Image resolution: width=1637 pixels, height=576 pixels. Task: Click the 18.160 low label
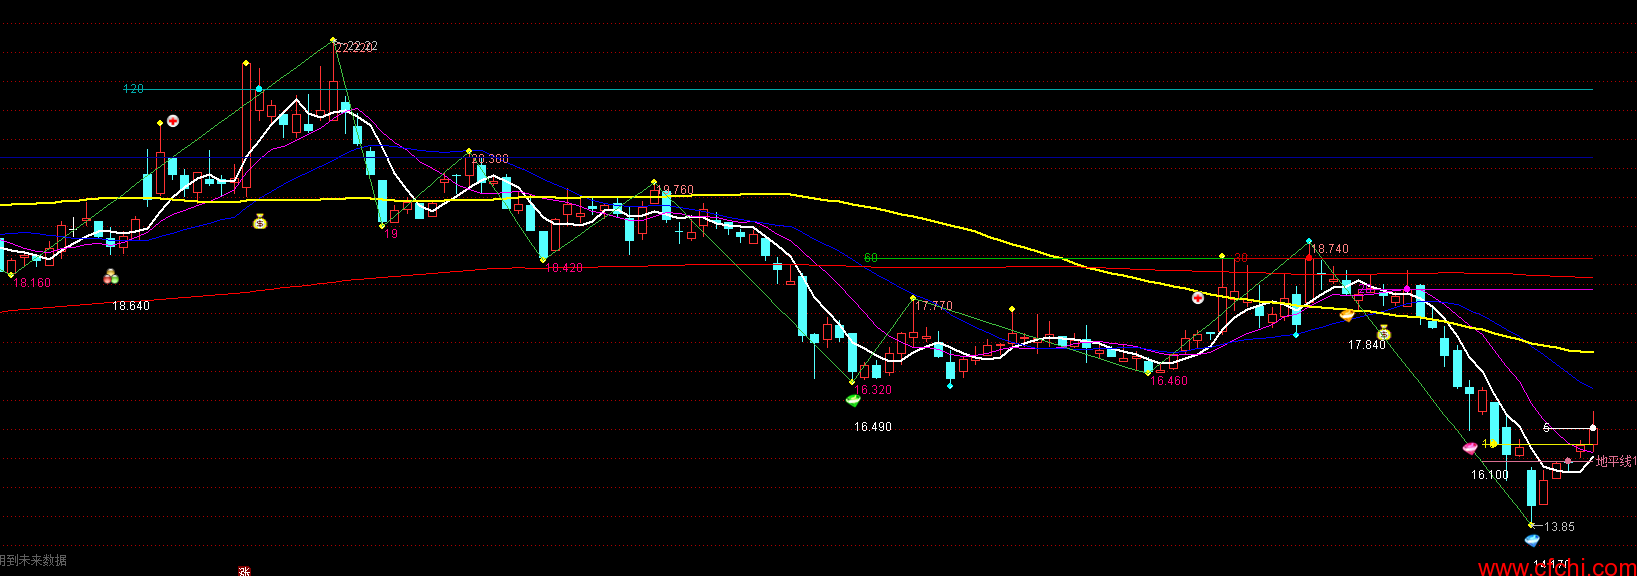(x=32, y=283)
